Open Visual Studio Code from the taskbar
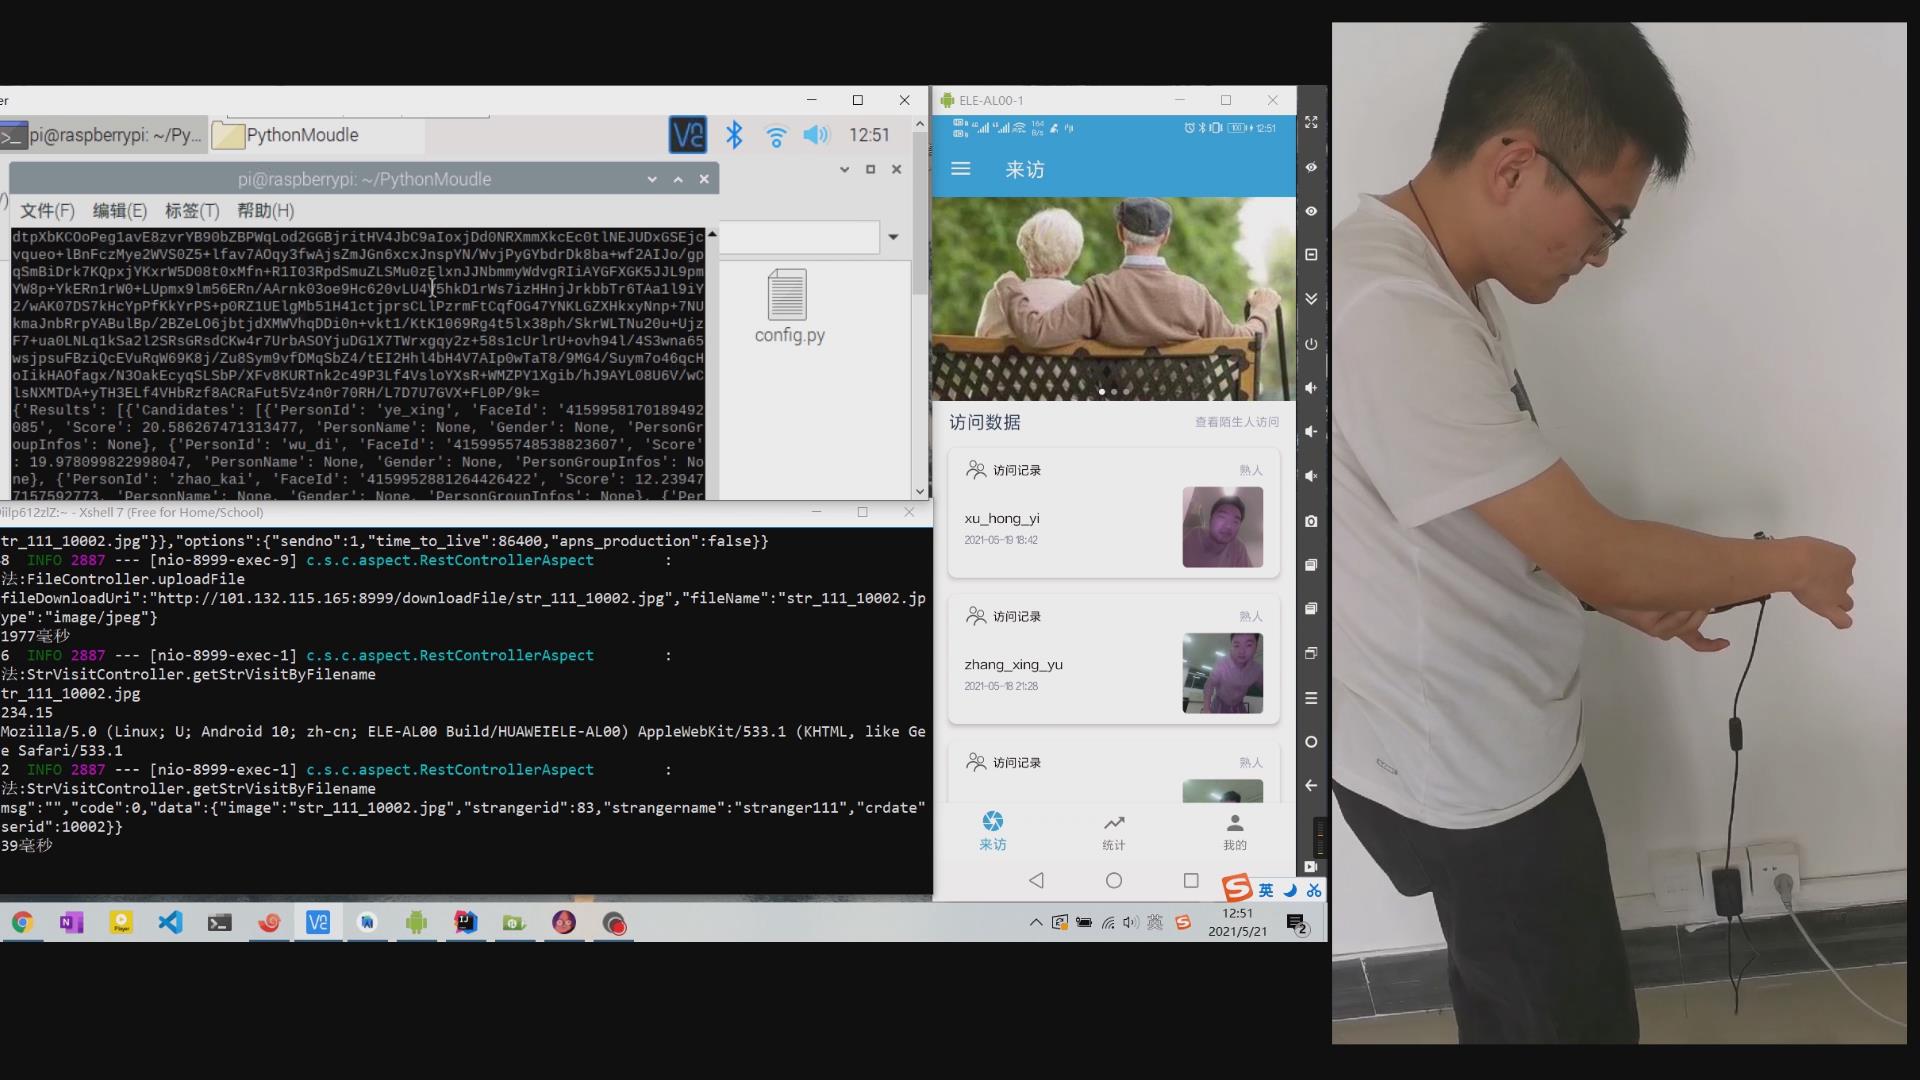 pos(170,922)
